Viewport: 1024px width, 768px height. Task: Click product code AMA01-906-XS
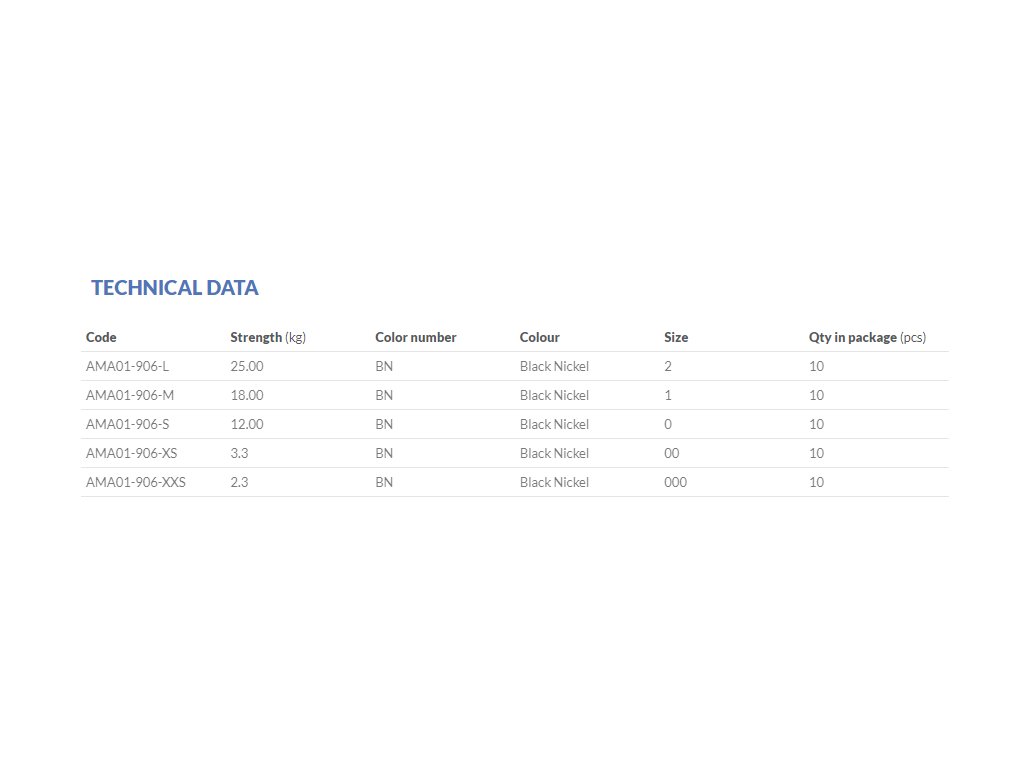pyautogui.click(x=131, y=453)
